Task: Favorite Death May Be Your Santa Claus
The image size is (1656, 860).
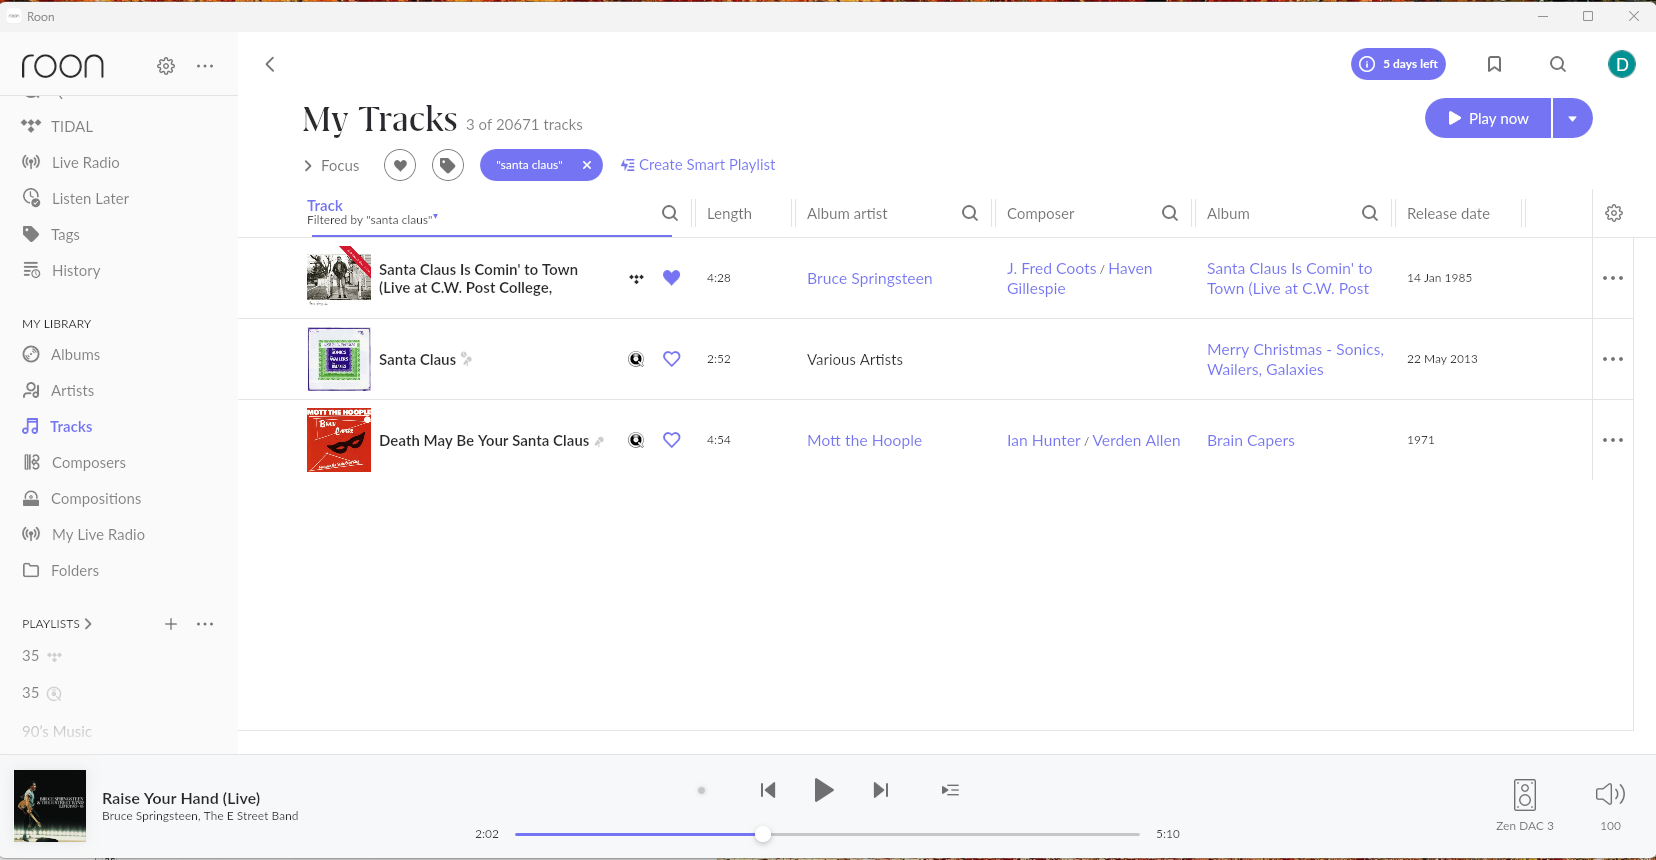Action: pyautogui.click(x=672, y=440)
